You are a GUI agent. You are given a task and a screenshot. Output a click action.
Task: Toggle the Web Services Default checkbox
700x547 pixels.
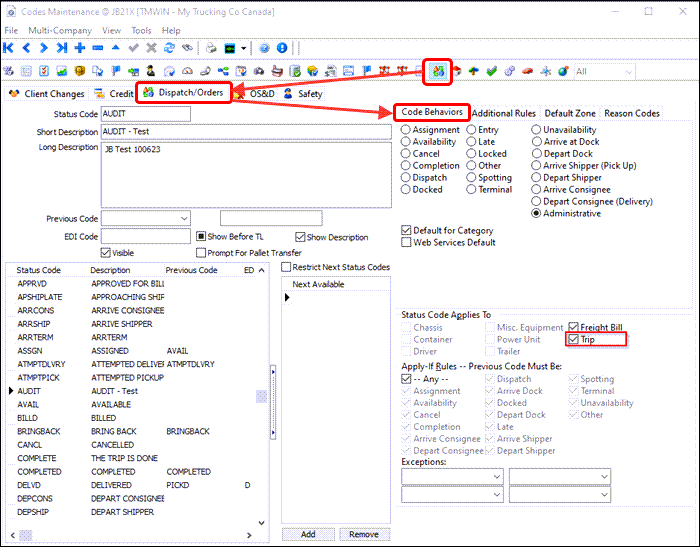tap(406, 242)
